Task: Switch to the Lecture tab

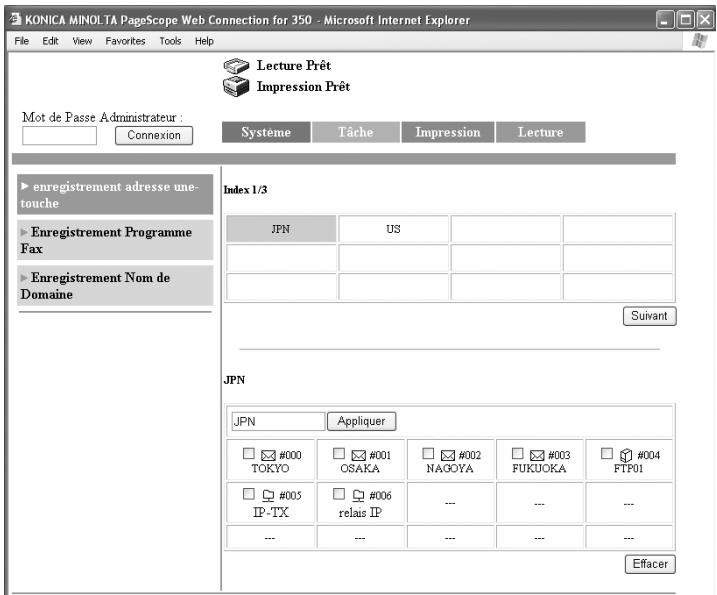Action: click(x=540, y=132)
